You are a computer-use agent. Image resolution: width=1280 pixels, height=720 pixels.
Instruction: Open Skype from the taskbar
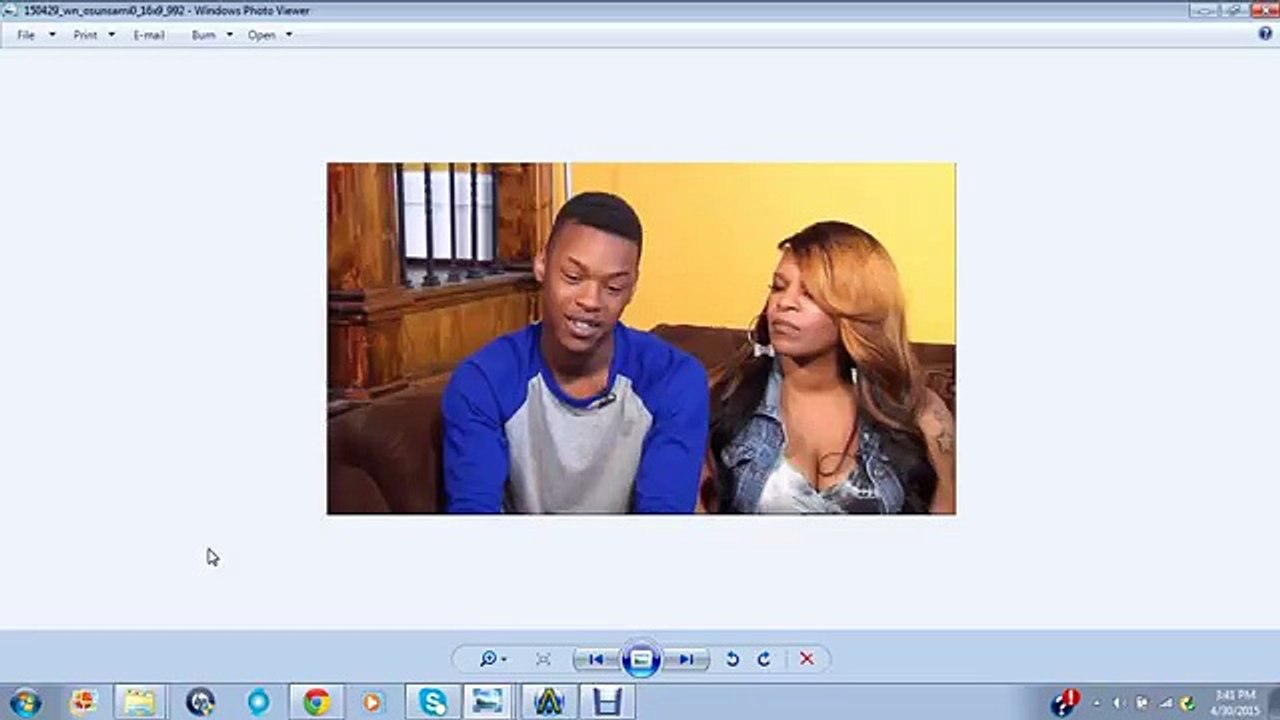(x=433, y=702)
